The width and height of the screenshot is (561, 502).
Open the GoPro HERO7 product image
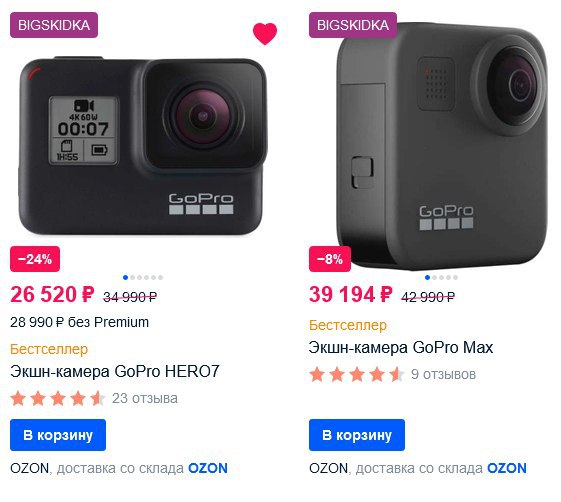pyautogui.click(x=143, y=146)
